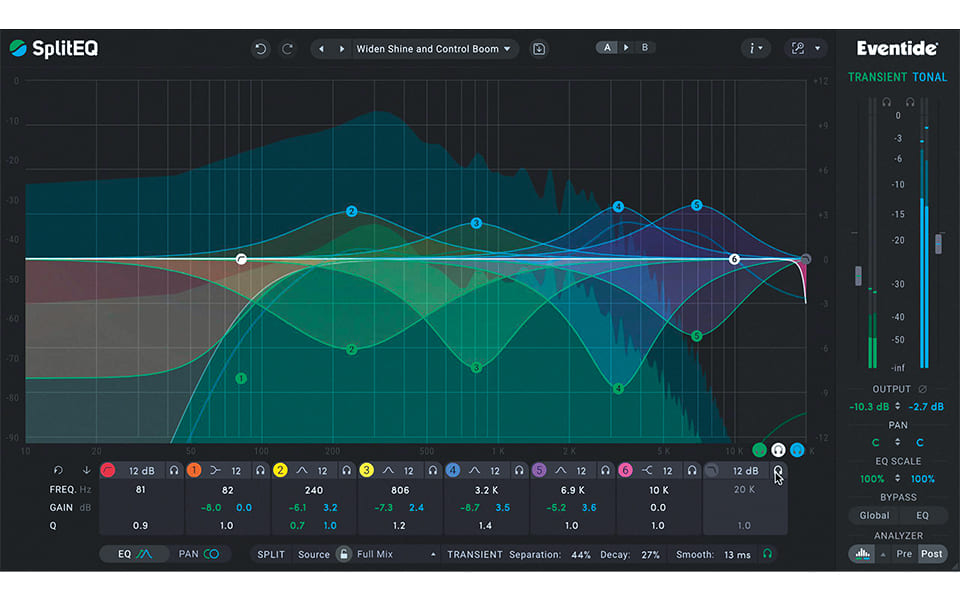The width and height of the screenshot is (960, 600).
Task: Switch to the PAN view tab
Action: [199, 554]
